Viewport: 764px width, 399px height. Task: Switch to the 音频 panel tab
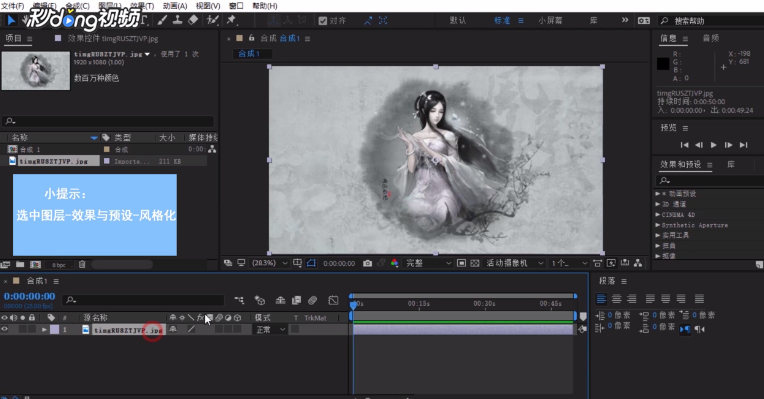tap(711, 38)
